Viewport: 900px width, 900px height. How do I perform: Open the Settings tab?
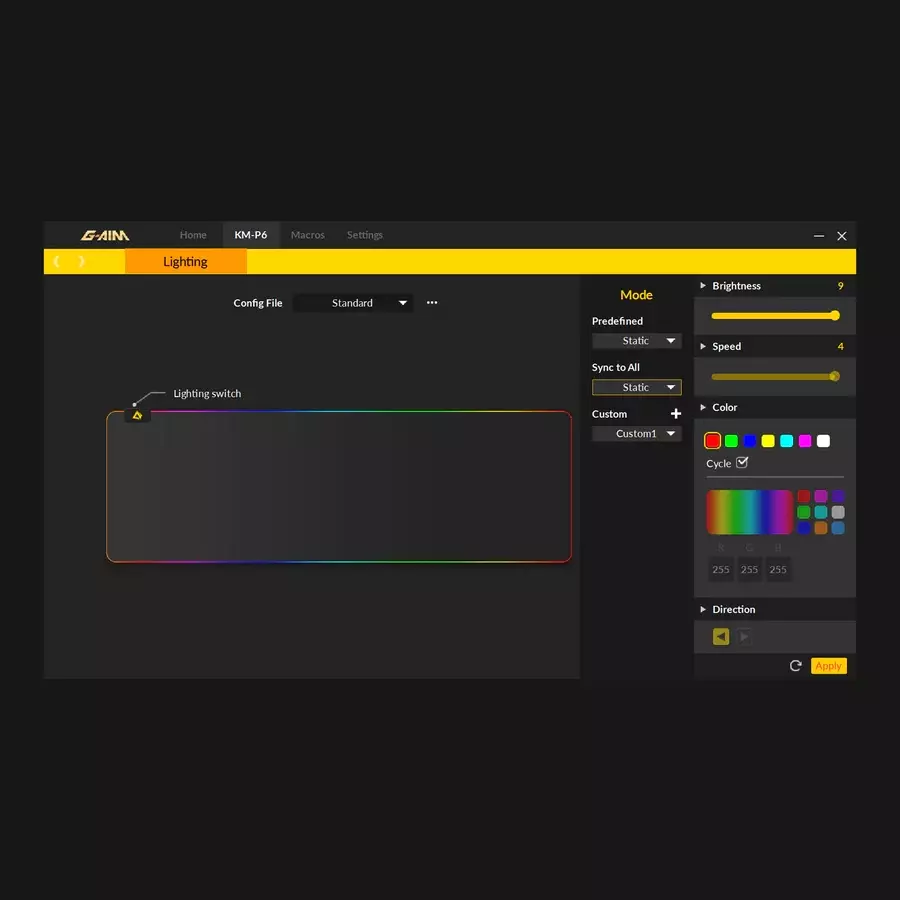point(365,235)
